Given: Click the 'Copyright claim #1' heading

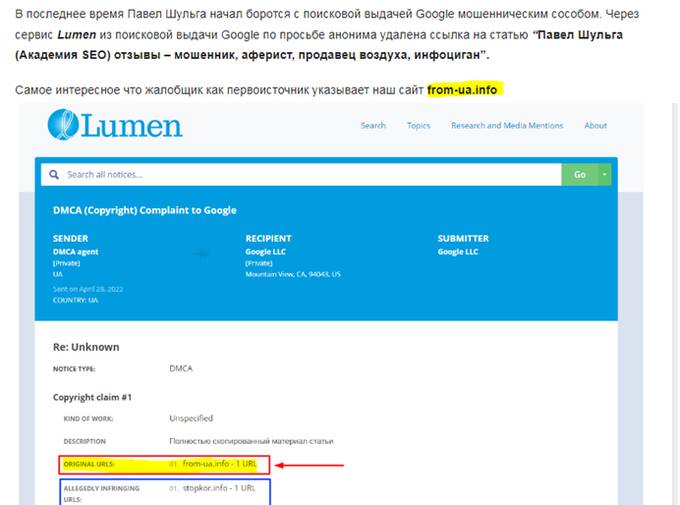Looking at the screenshot, I should 92,397.
